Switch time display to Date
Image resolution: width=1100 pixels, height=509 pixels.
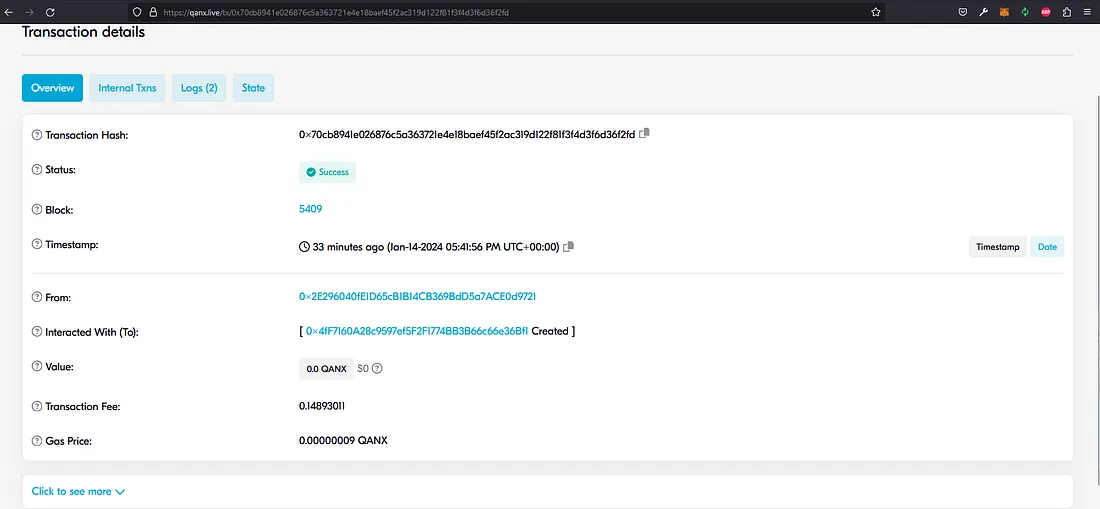pyautogui.click(x=1047, y=246)
